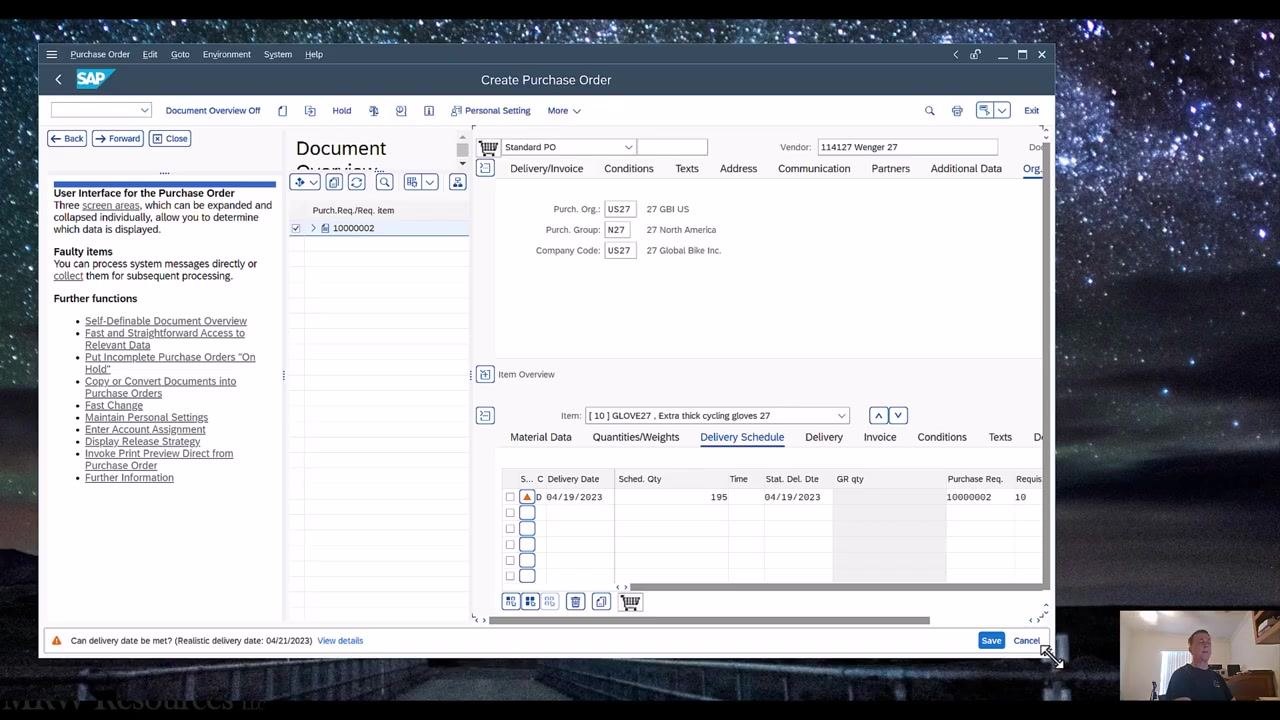Click the orange warning triangle in schedule row
This screenshot has height=720, width=1280.
pos(527,497)
